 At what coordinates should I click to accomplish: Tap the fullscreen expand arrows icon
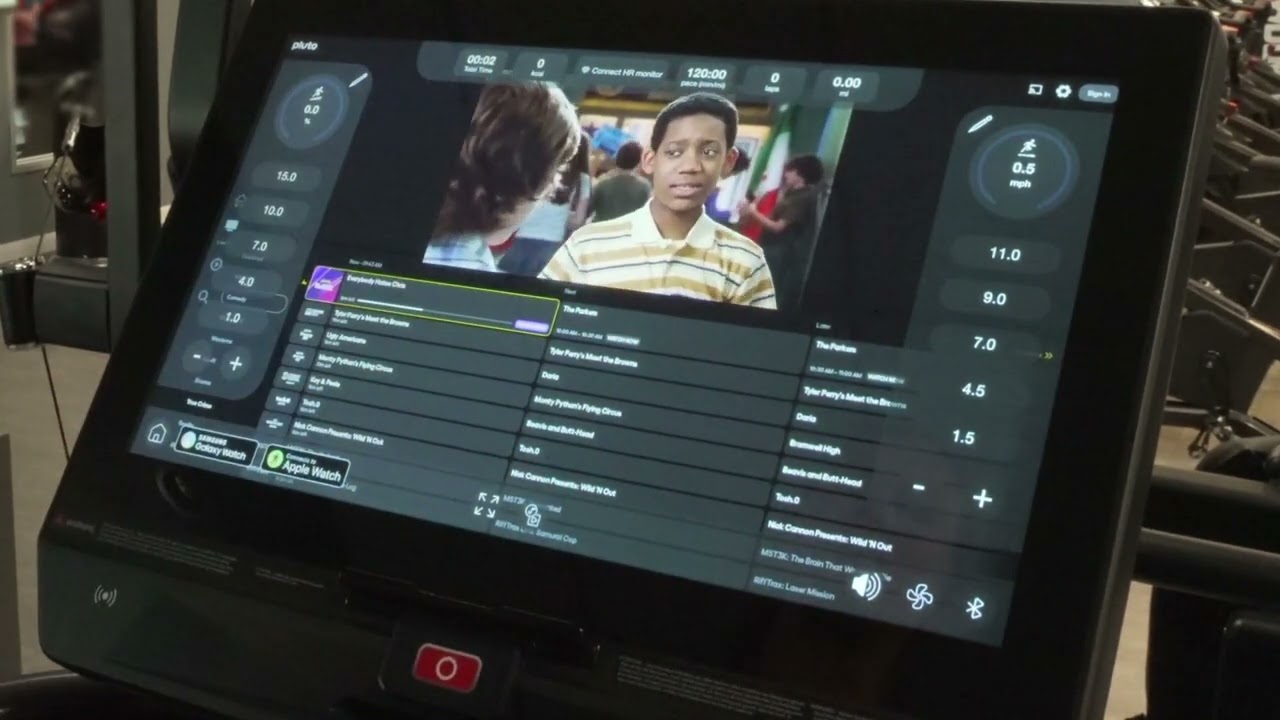click(x=487, y=505)
